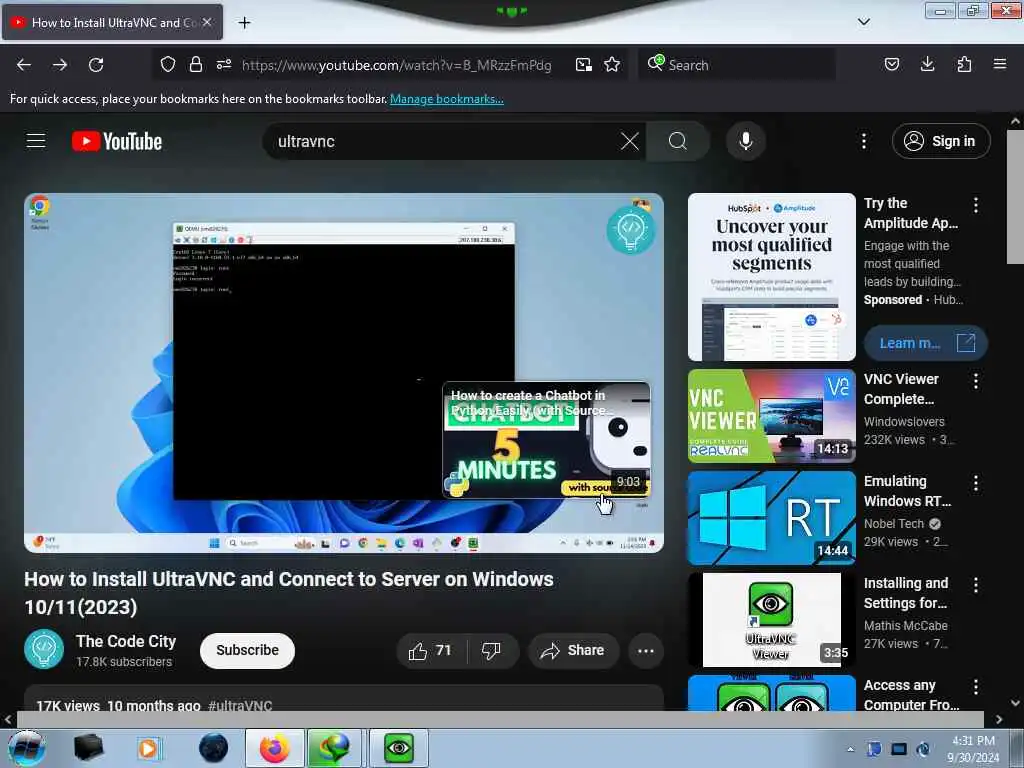This screenshot has width=1024, height=768.
Task: Open a new tab with the plus button
Action: click(244, 23)
